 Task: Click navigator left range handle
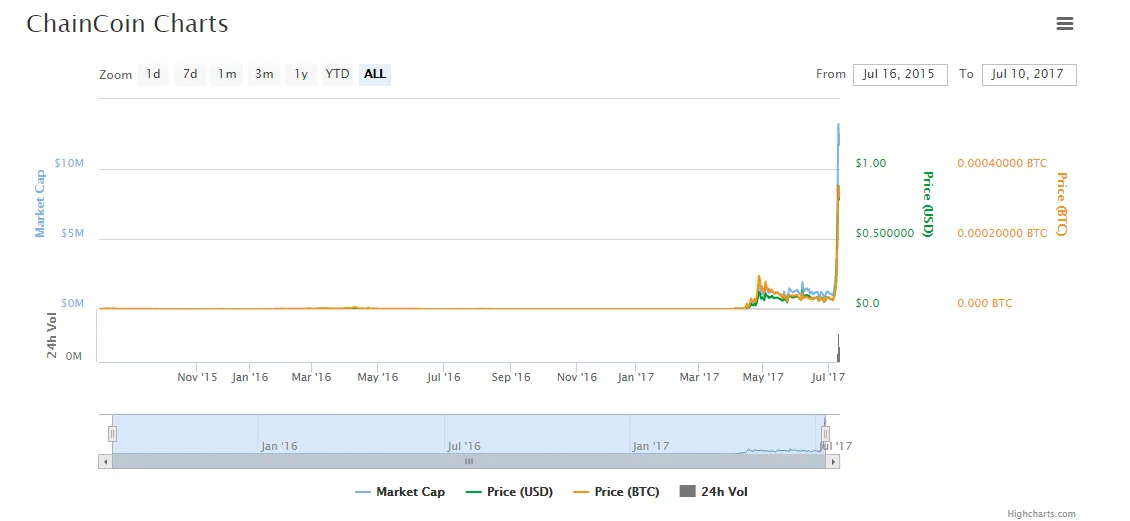click(x=112, y=434)
